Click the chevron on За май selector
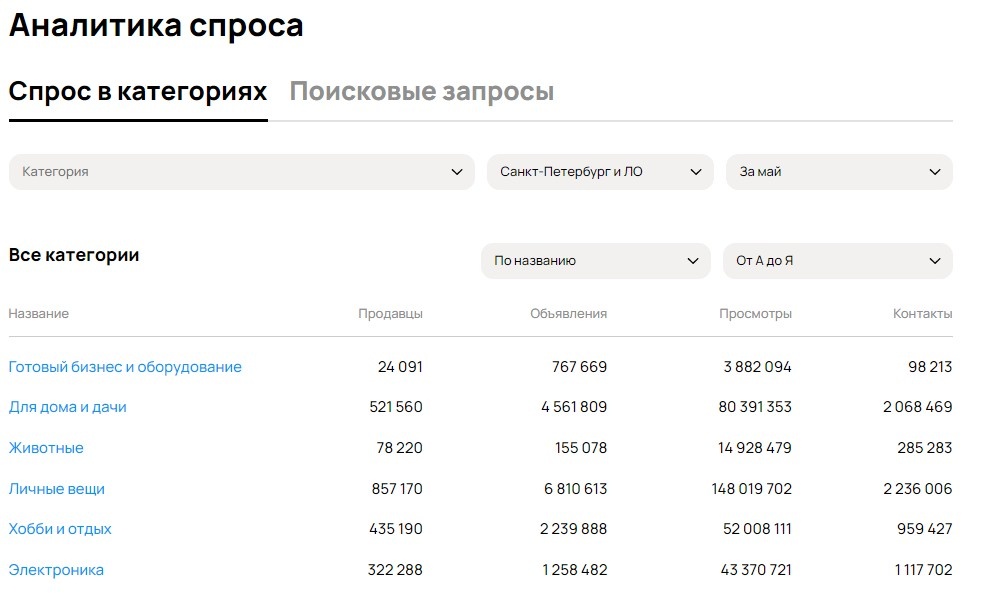 [x=937, y=171]
